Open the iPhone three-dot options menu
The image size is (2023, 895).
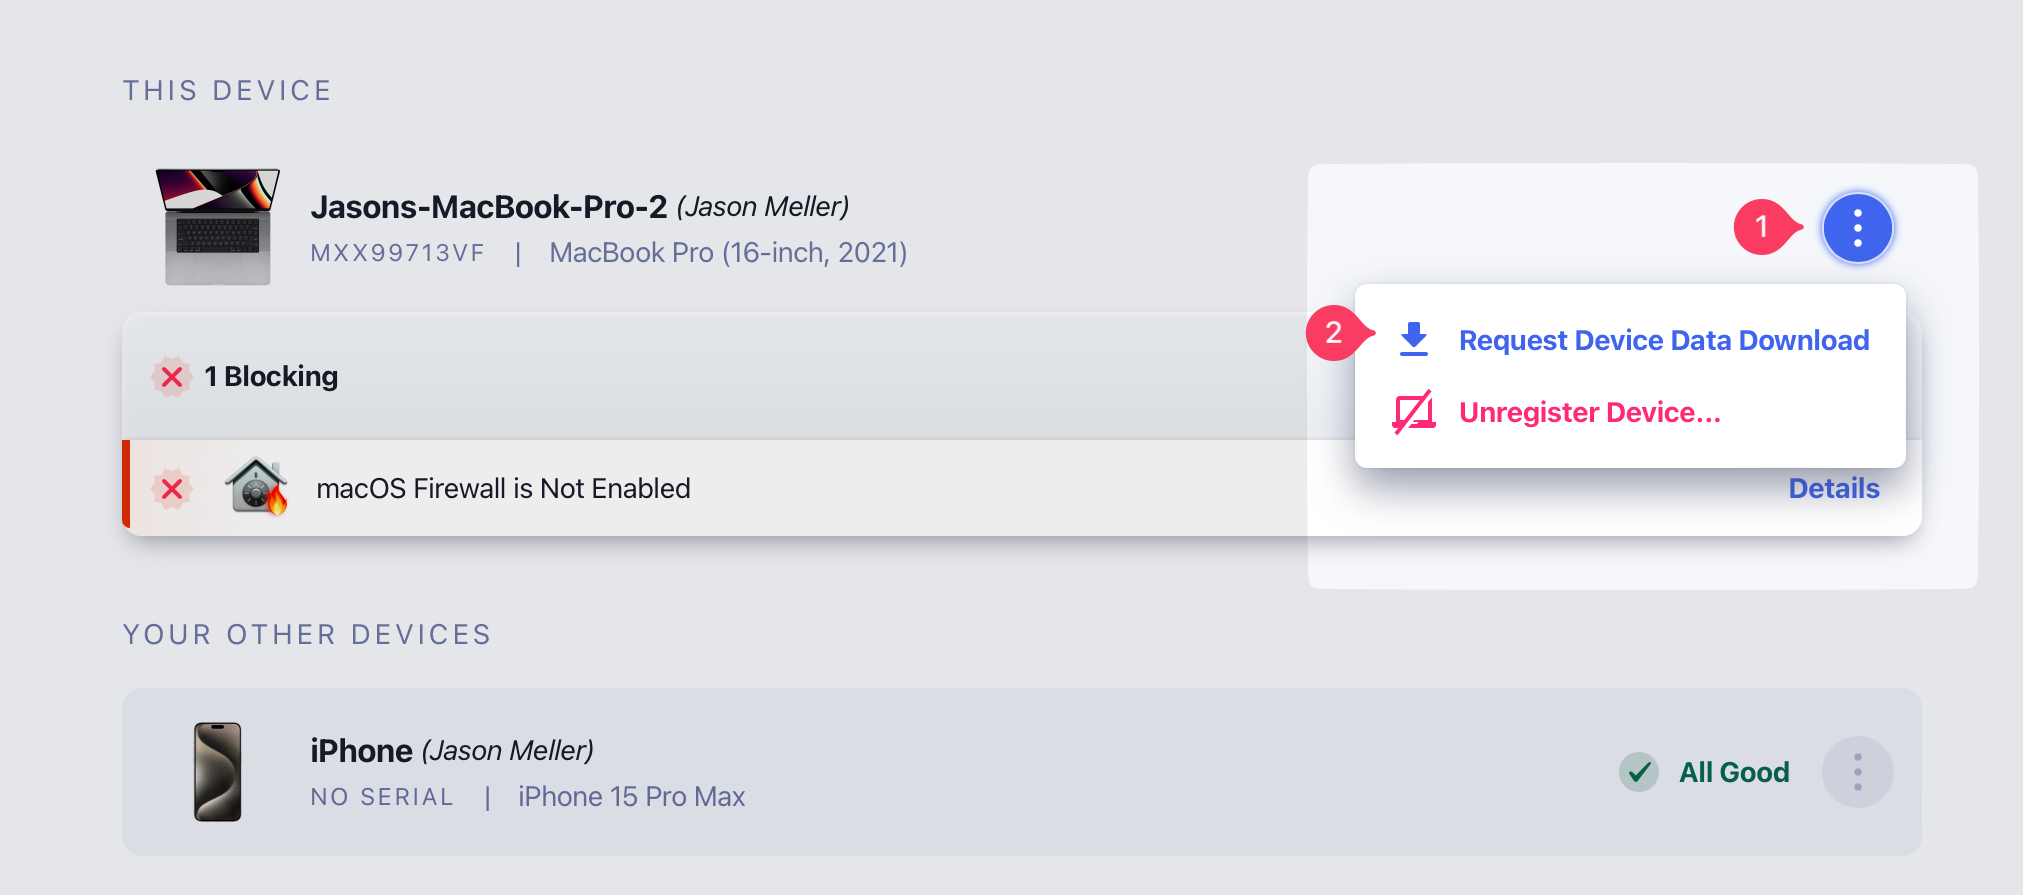pyautogui.click(x=1857, y=772)
